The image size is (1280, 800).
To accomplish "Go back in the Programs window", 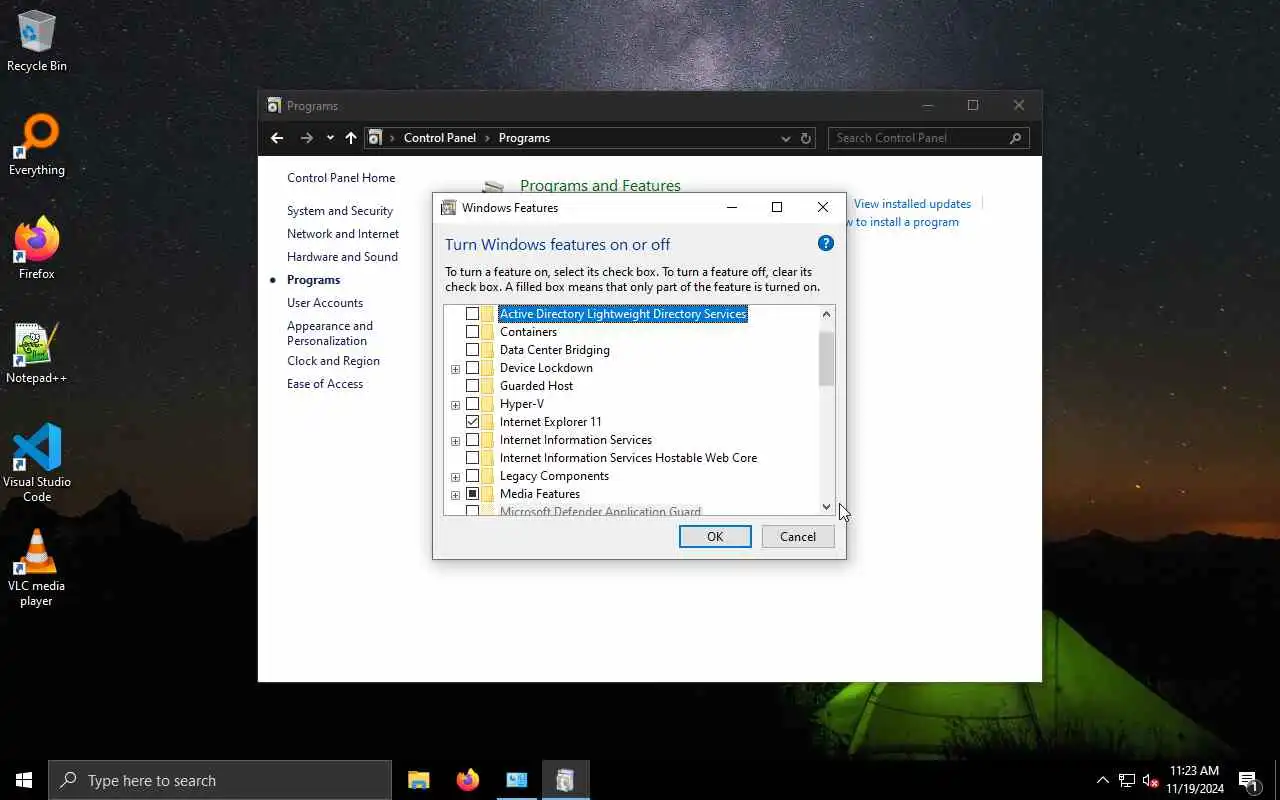I will tap(277, 138).
